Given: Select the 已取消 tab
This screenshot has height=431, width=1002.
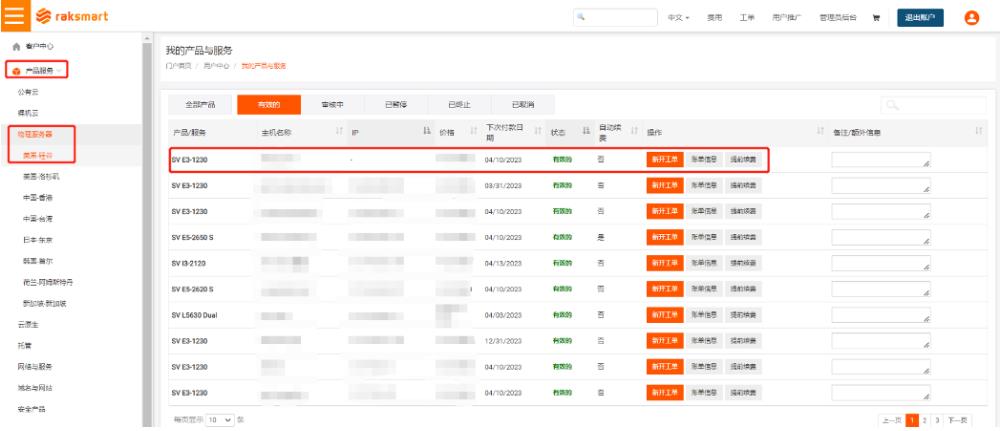Looking at the screenshot, I should 522,104.
